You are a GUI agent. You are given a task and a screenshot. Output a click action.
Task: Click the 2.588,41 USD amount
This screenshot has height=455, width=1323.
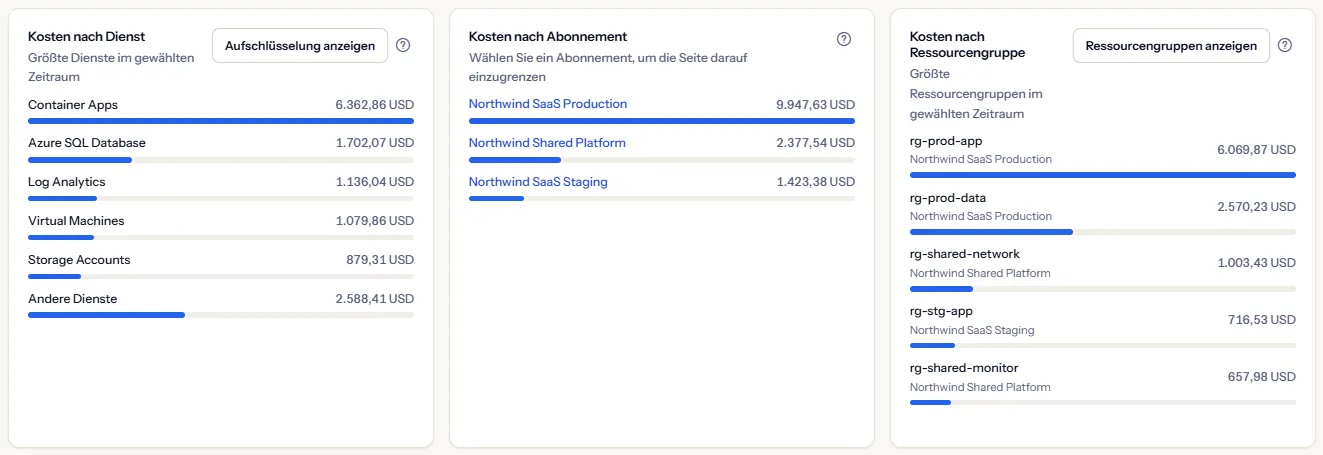375,299
